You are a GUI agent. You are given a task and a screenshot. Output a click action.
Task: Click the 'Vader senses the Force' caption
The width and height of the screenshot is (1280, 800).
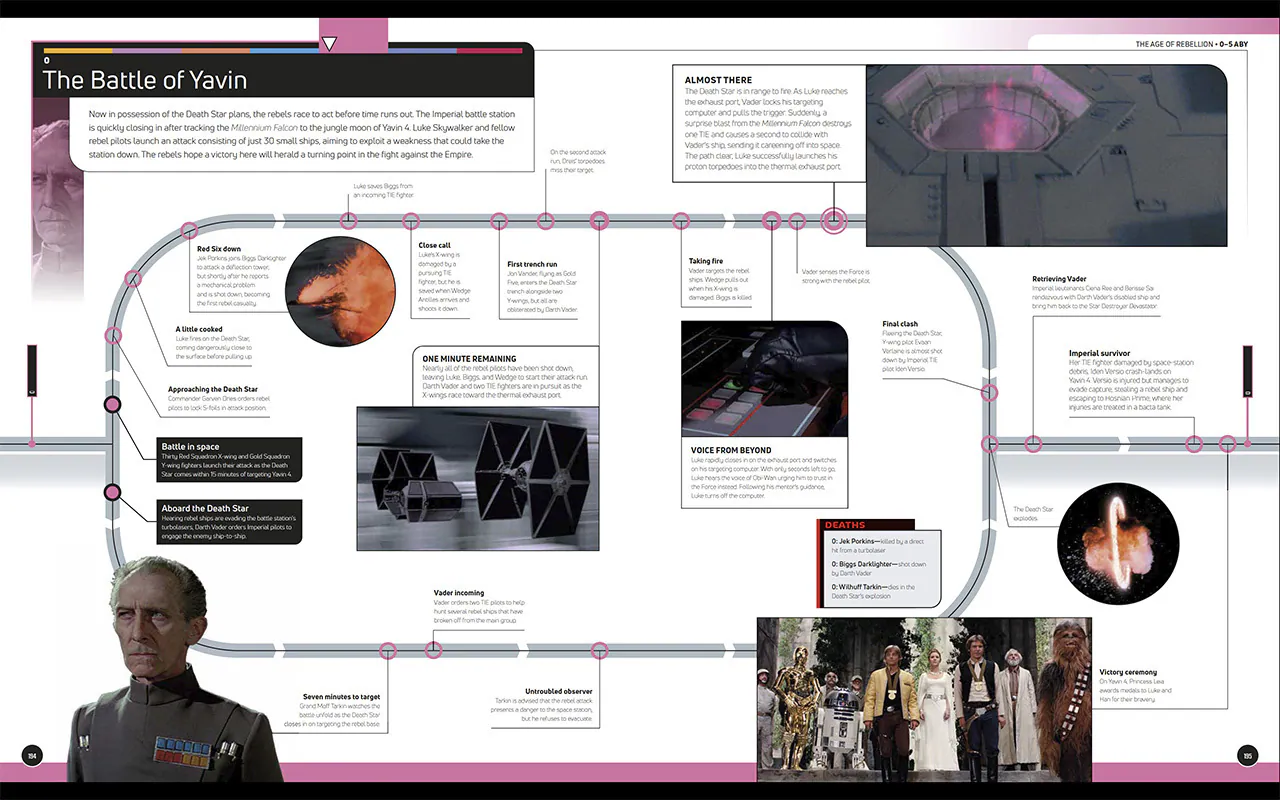click(835, 276)
